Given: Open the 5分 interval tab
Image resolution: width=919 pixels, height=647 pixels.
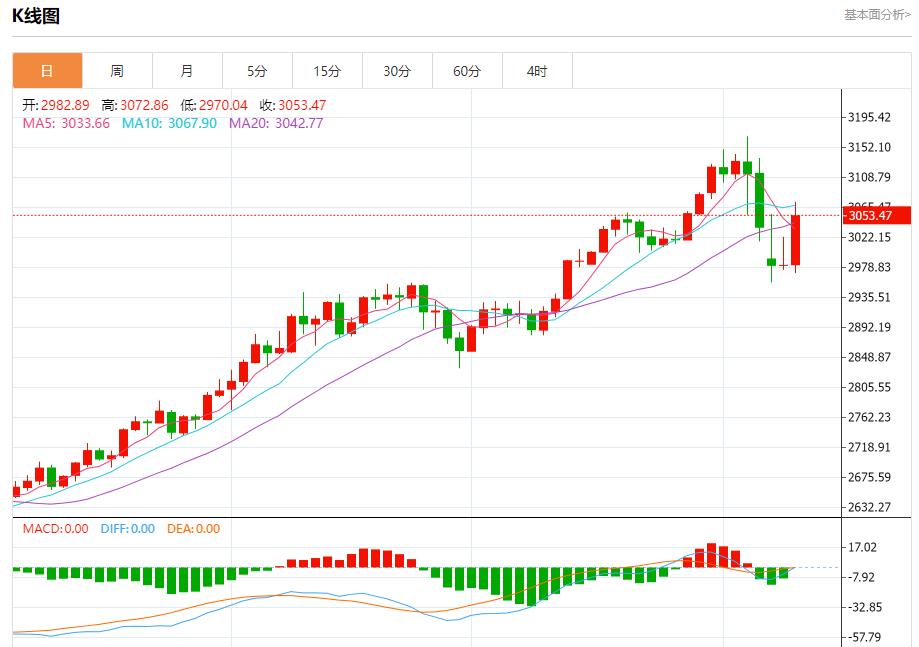Looking at the screenshot, I should [x=257, y=71].
